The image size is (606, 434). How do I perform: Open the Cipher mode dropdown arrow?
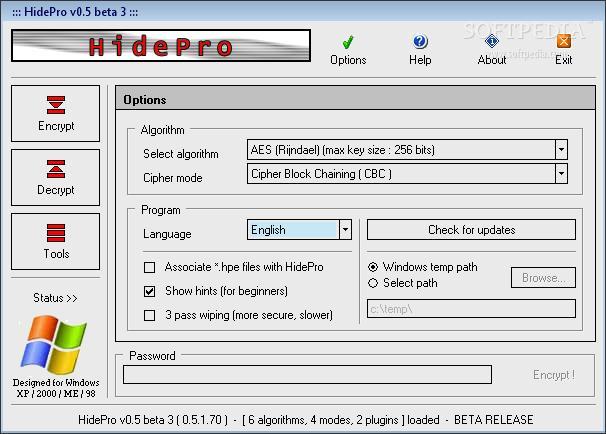click(561, 174)
